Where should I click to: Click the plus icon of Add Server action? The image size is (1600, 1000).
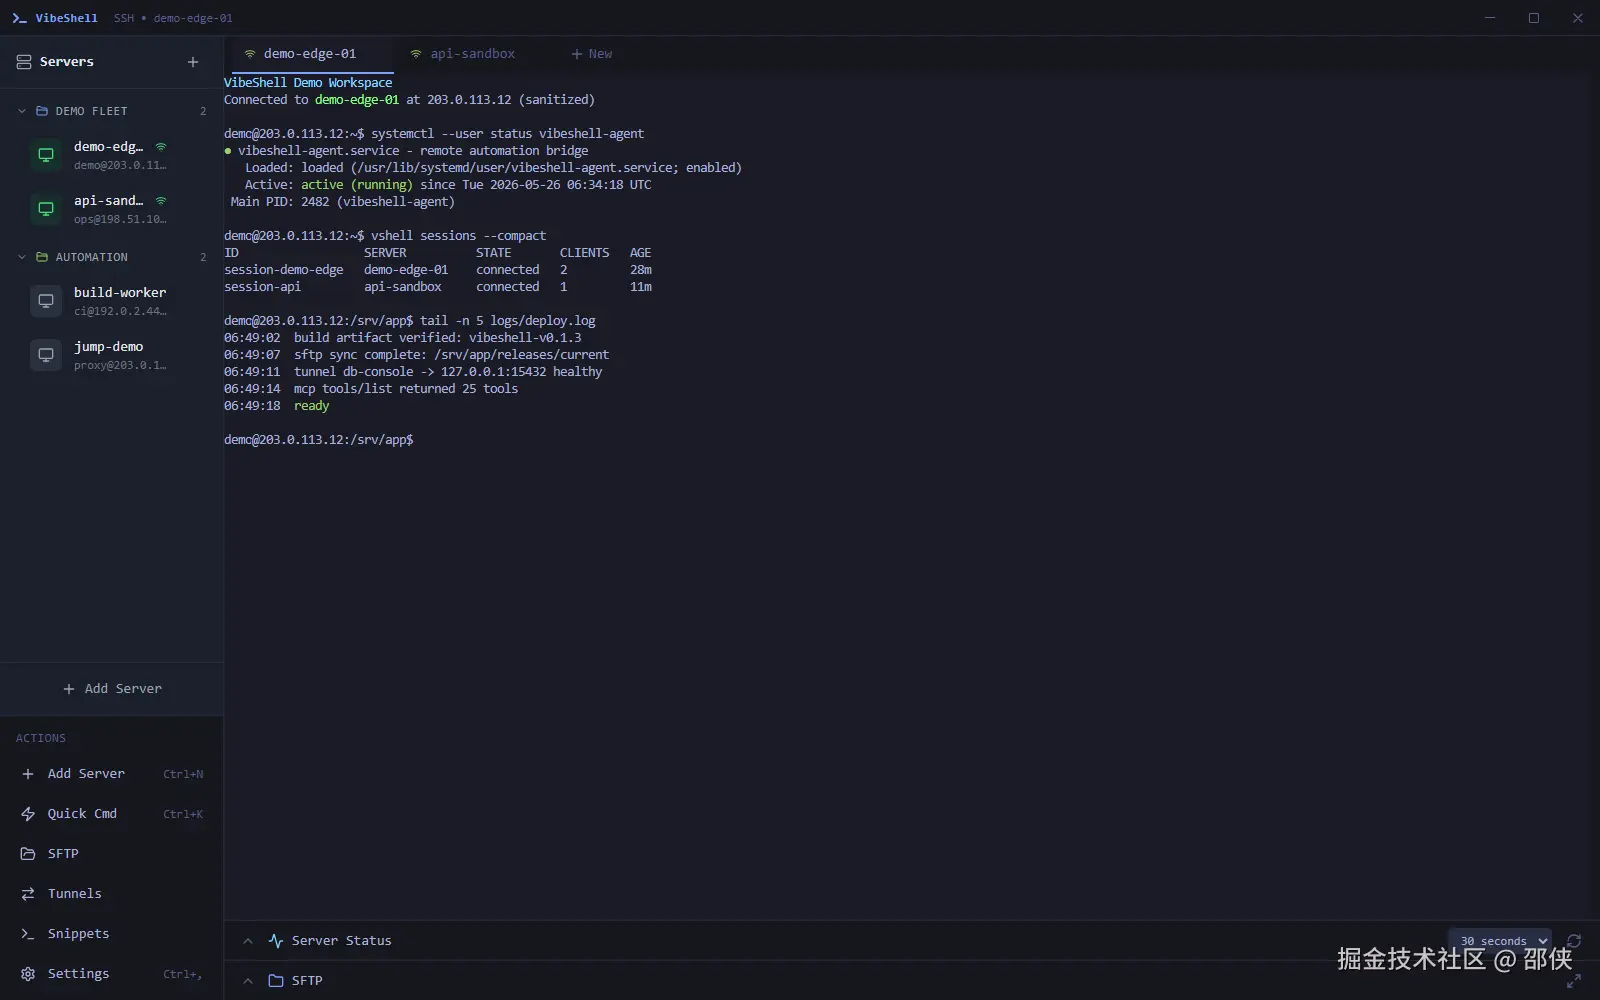[28, 774]
